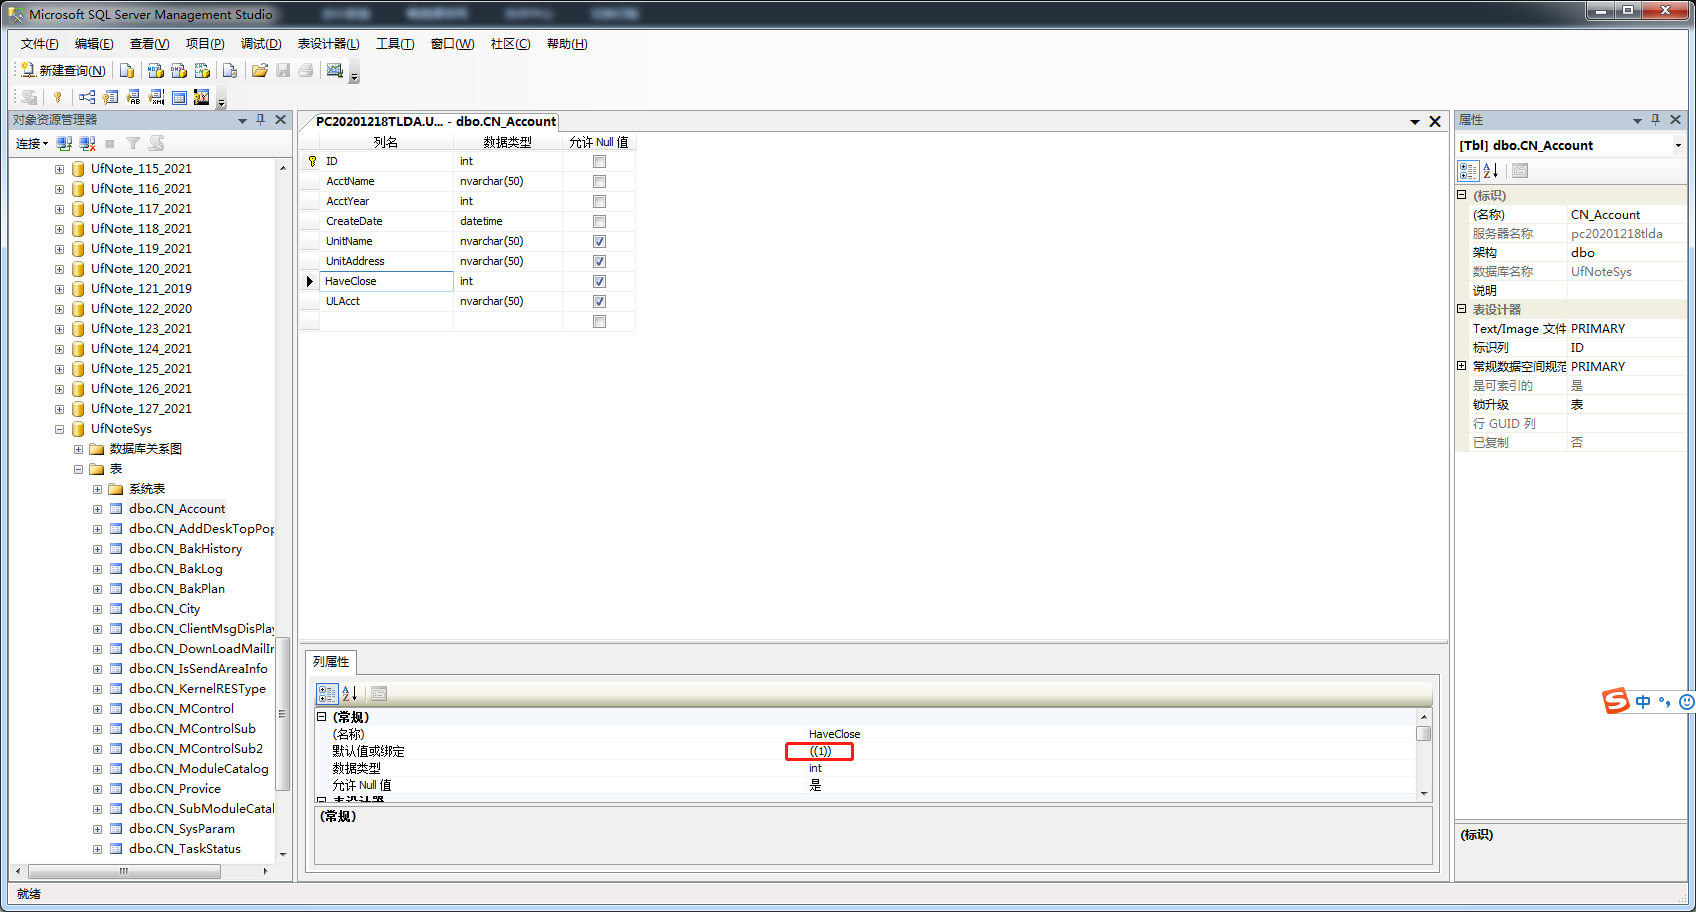Click Object Explorer vertical scrollbar thumb
Image resolution: width=1696 pixels, height=912 pixels.
pyautogui.click(x=282, y=713)
